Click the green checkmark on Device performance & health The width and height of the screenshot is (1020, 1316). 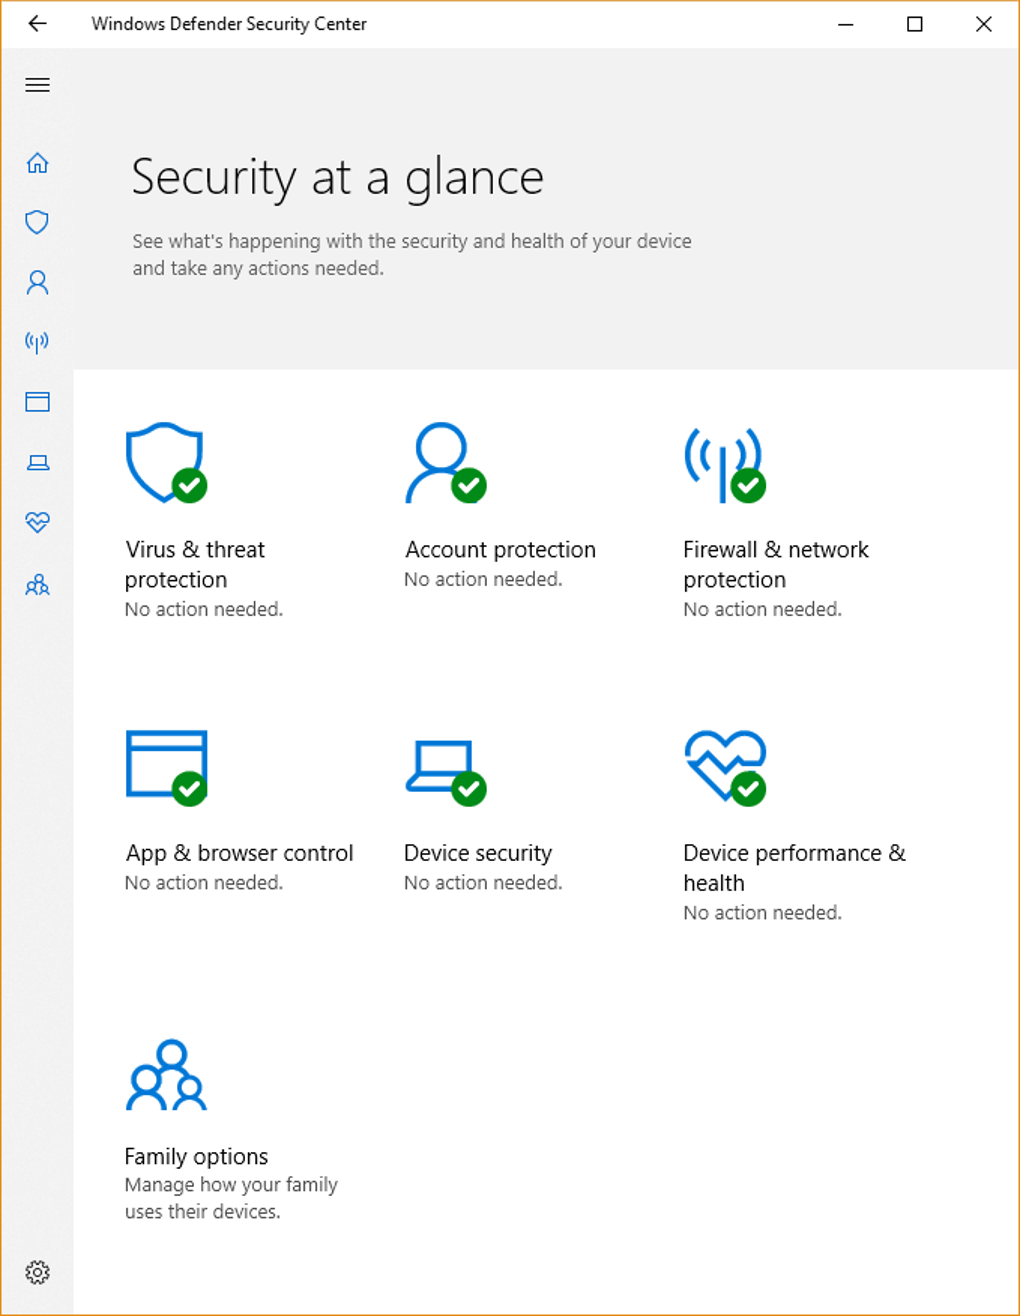point(746,789)
